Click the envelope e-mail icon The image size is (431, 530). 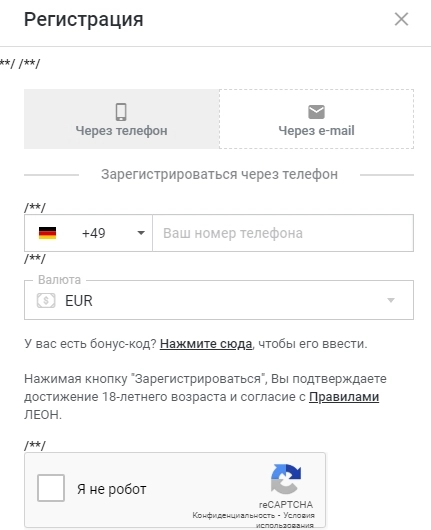pos(316,112)
